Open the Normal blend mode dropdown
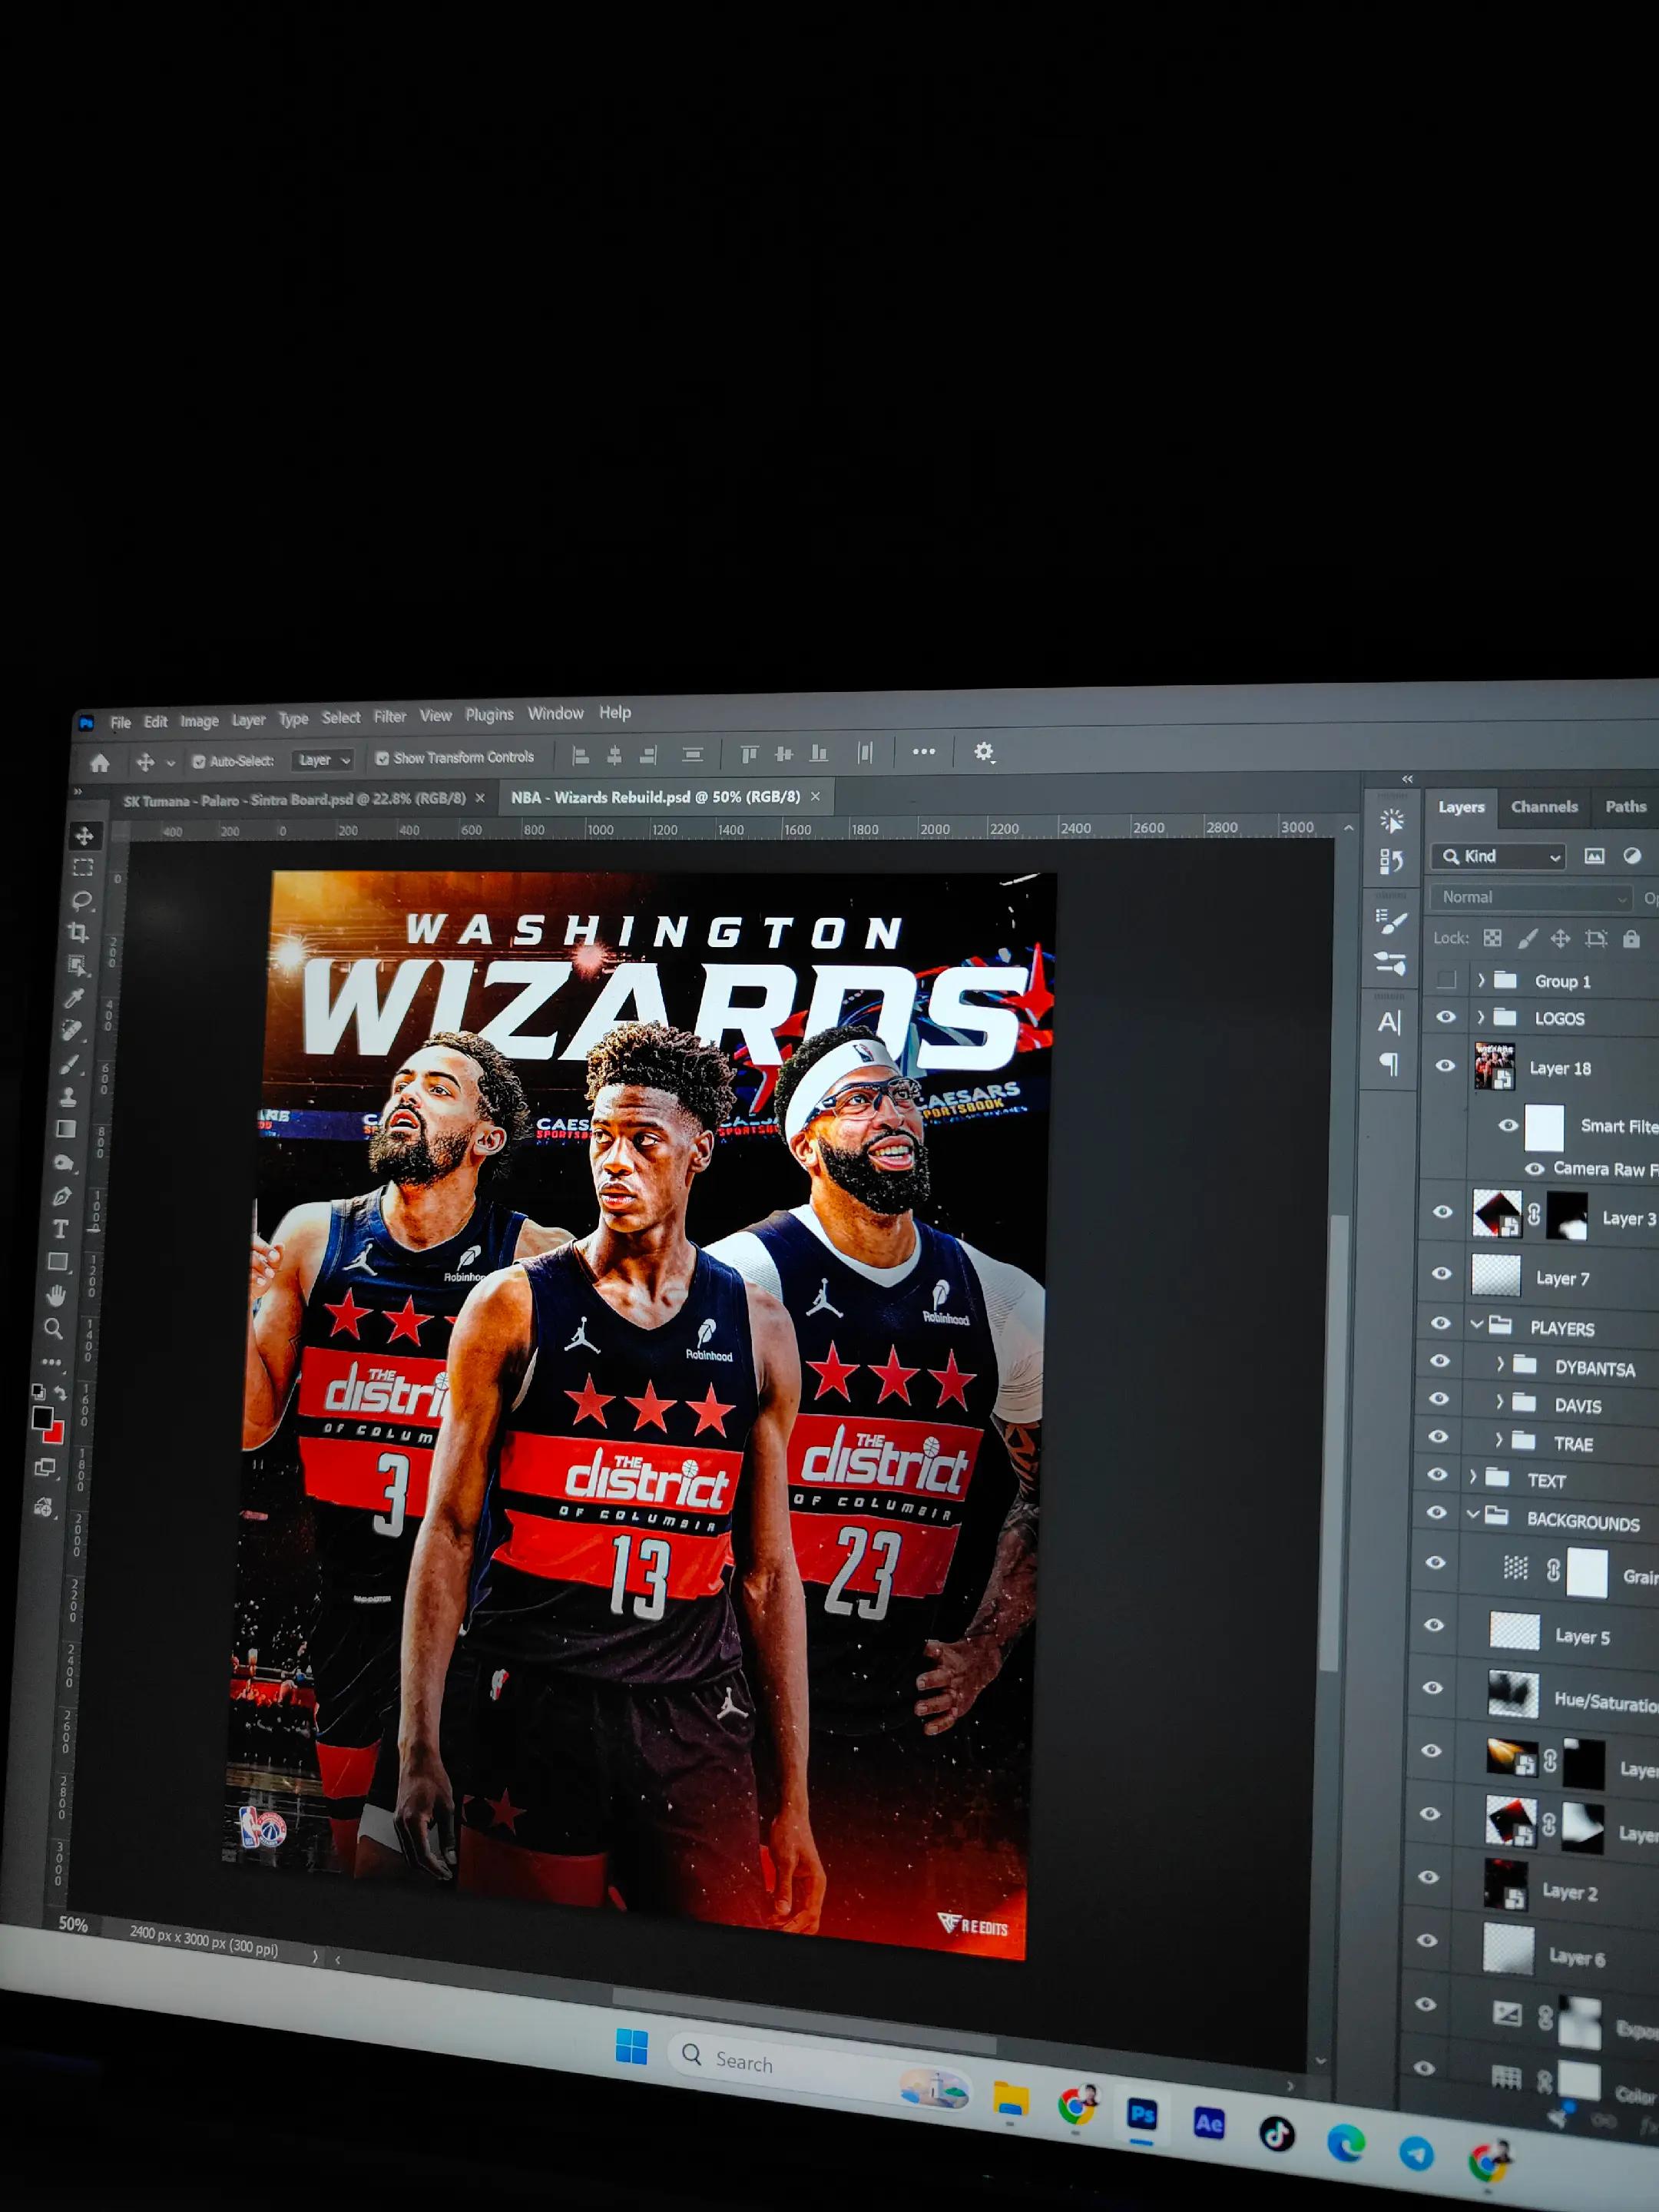Image resolution: width=1659 pixels, height=2212 pixels. [1530, 897]
